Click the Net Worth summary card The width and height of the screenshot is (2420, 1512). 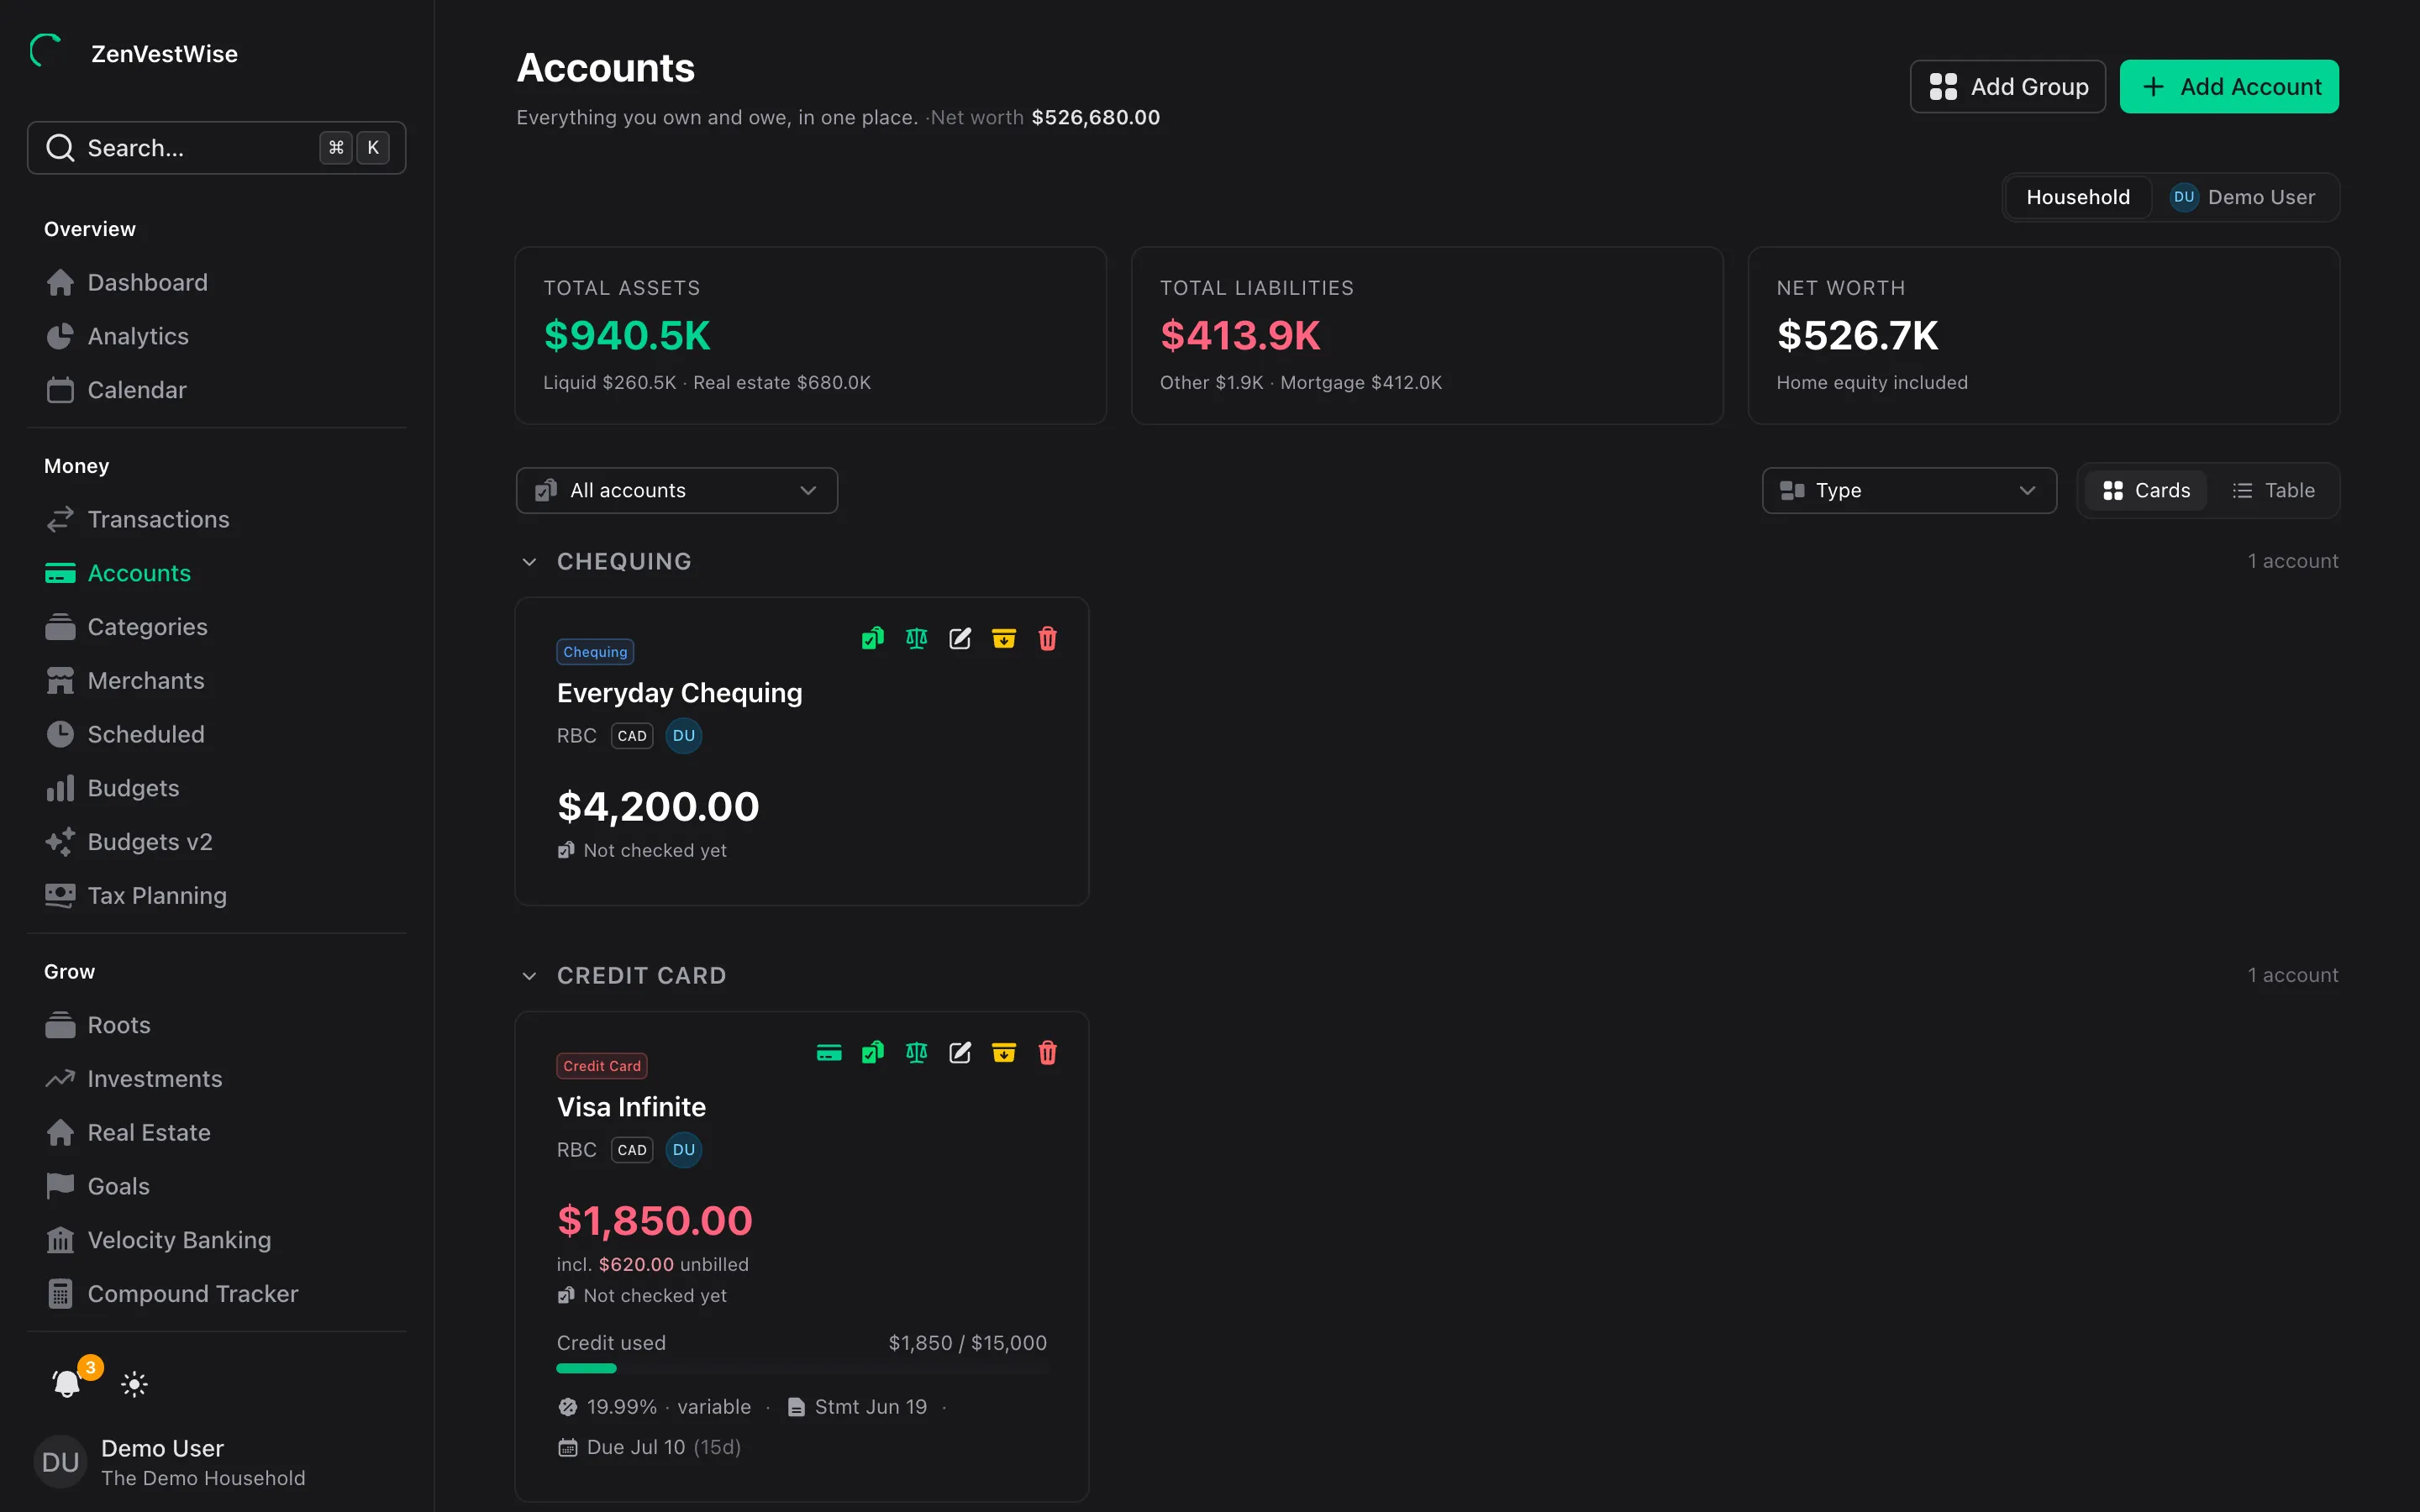[x=2043, y=336]
